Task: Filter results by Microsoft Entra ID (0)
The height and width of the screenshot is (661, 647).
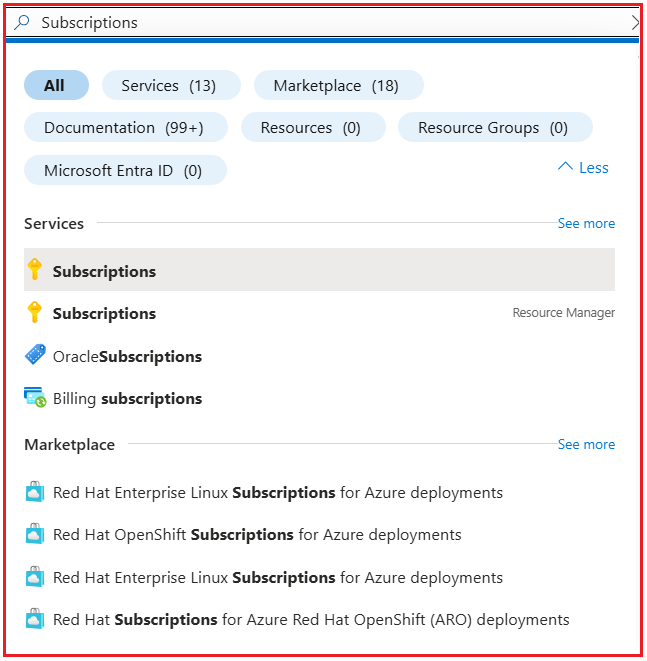Action: 125,170
